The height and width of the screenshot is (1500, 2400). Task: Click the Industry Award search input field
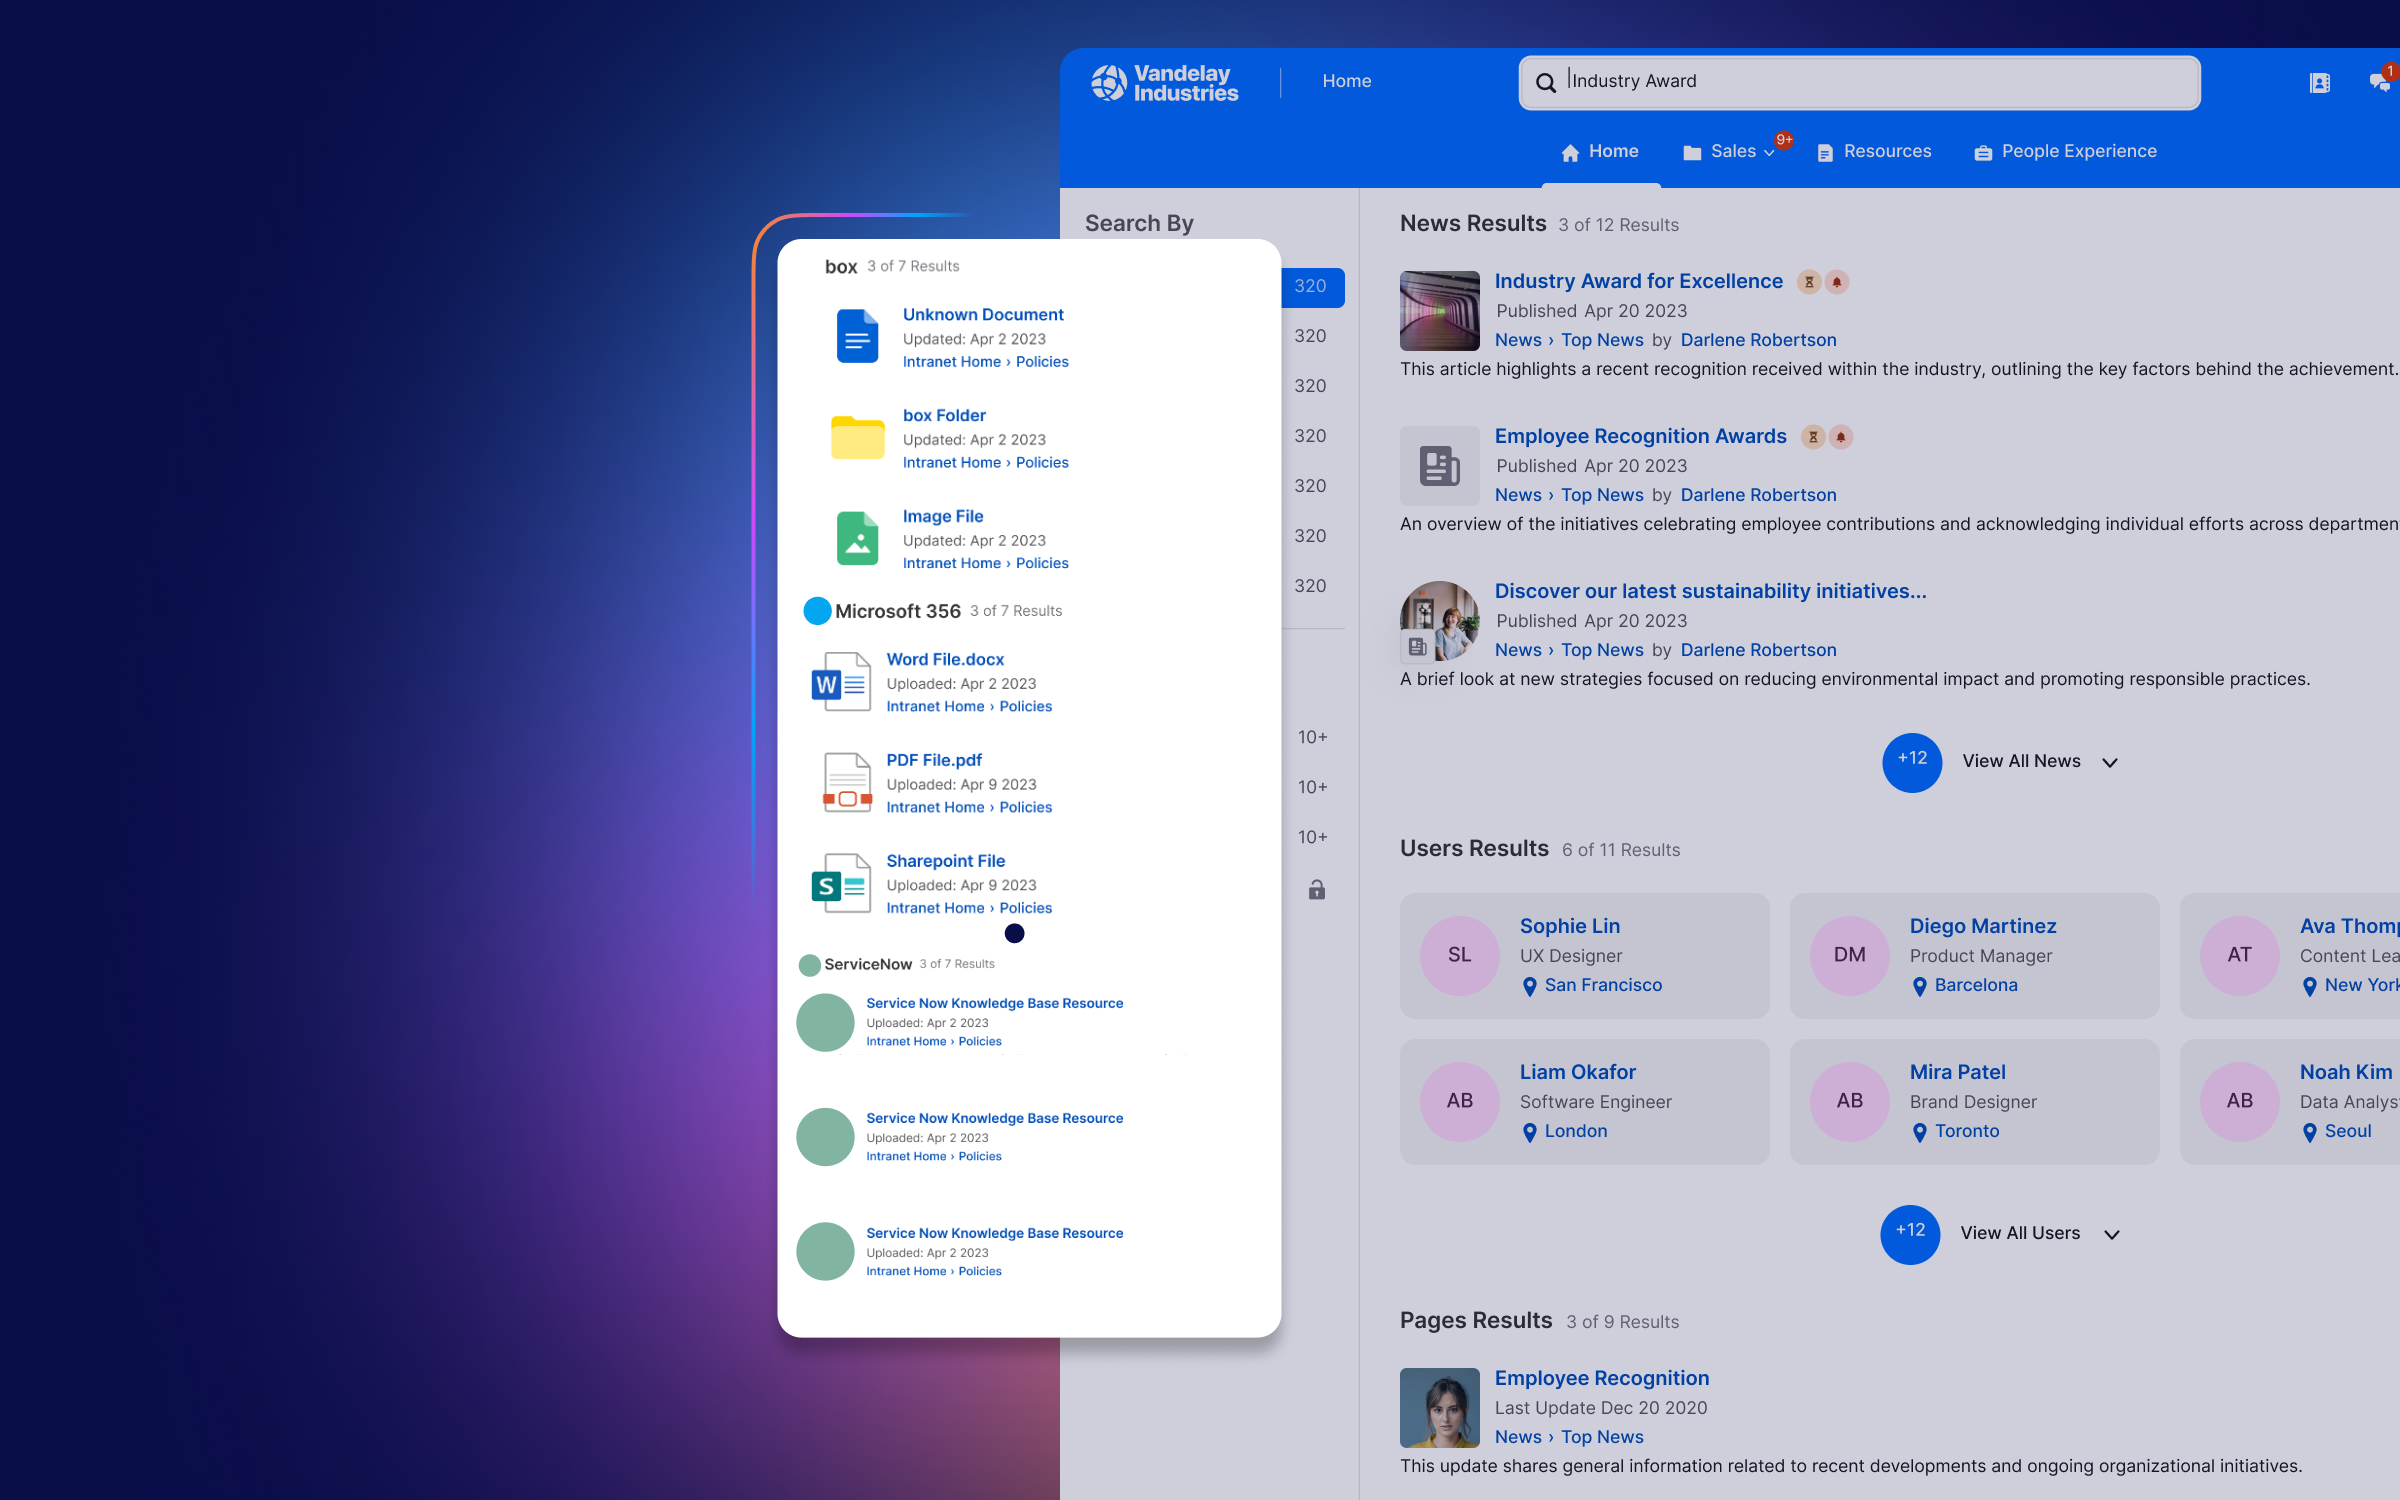pos(1859,82)
